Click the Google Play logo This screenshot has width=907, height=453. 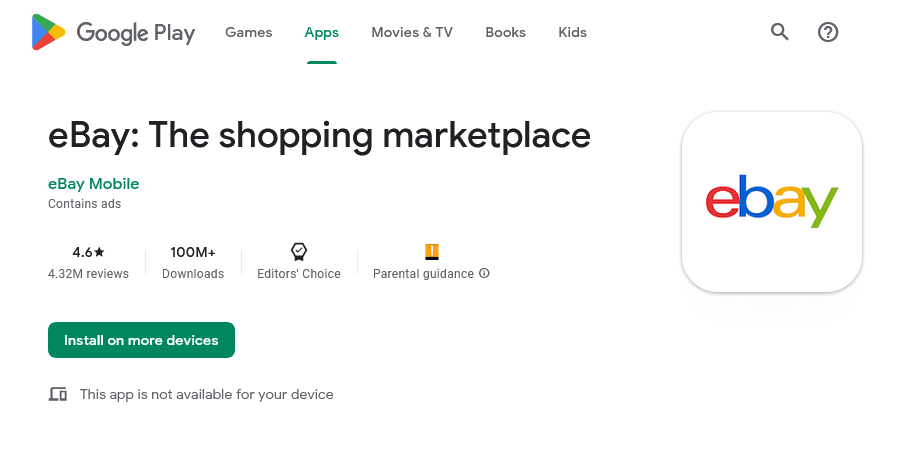coord(113,32)
